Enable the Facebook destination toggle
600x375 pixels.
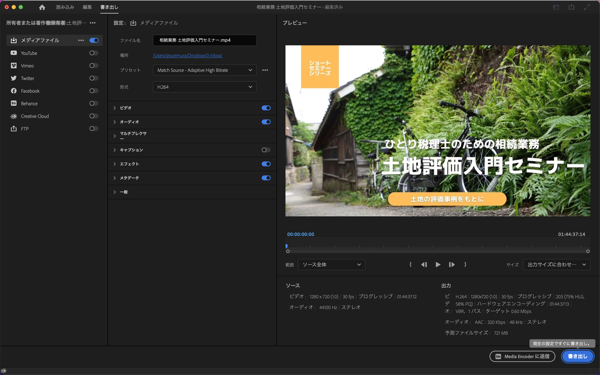(x=94, y=91)
